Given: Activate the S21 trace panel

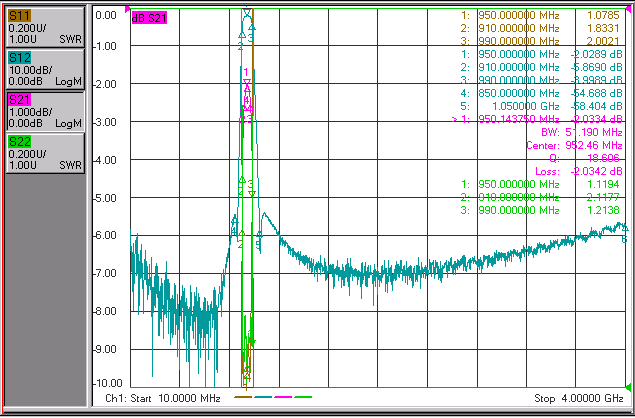Looking at the screenshot, I should 45,111.
